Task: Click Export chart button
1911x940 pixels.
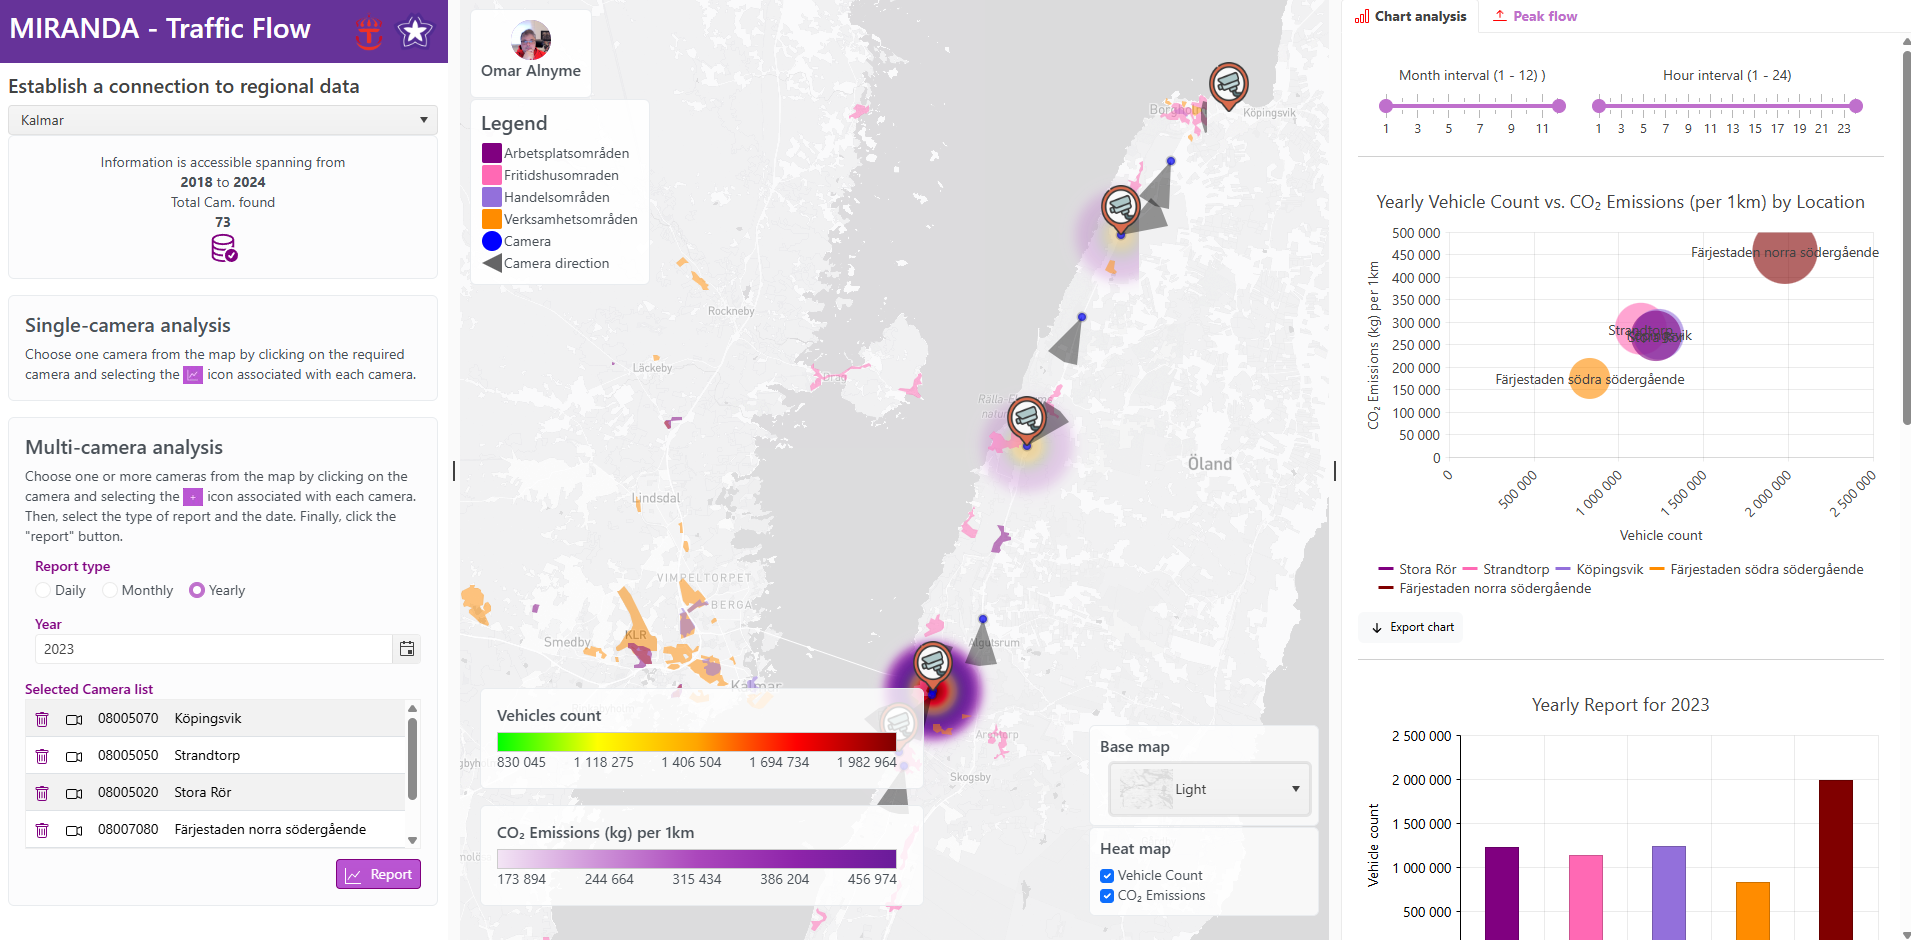Action: click(1411, 627)
